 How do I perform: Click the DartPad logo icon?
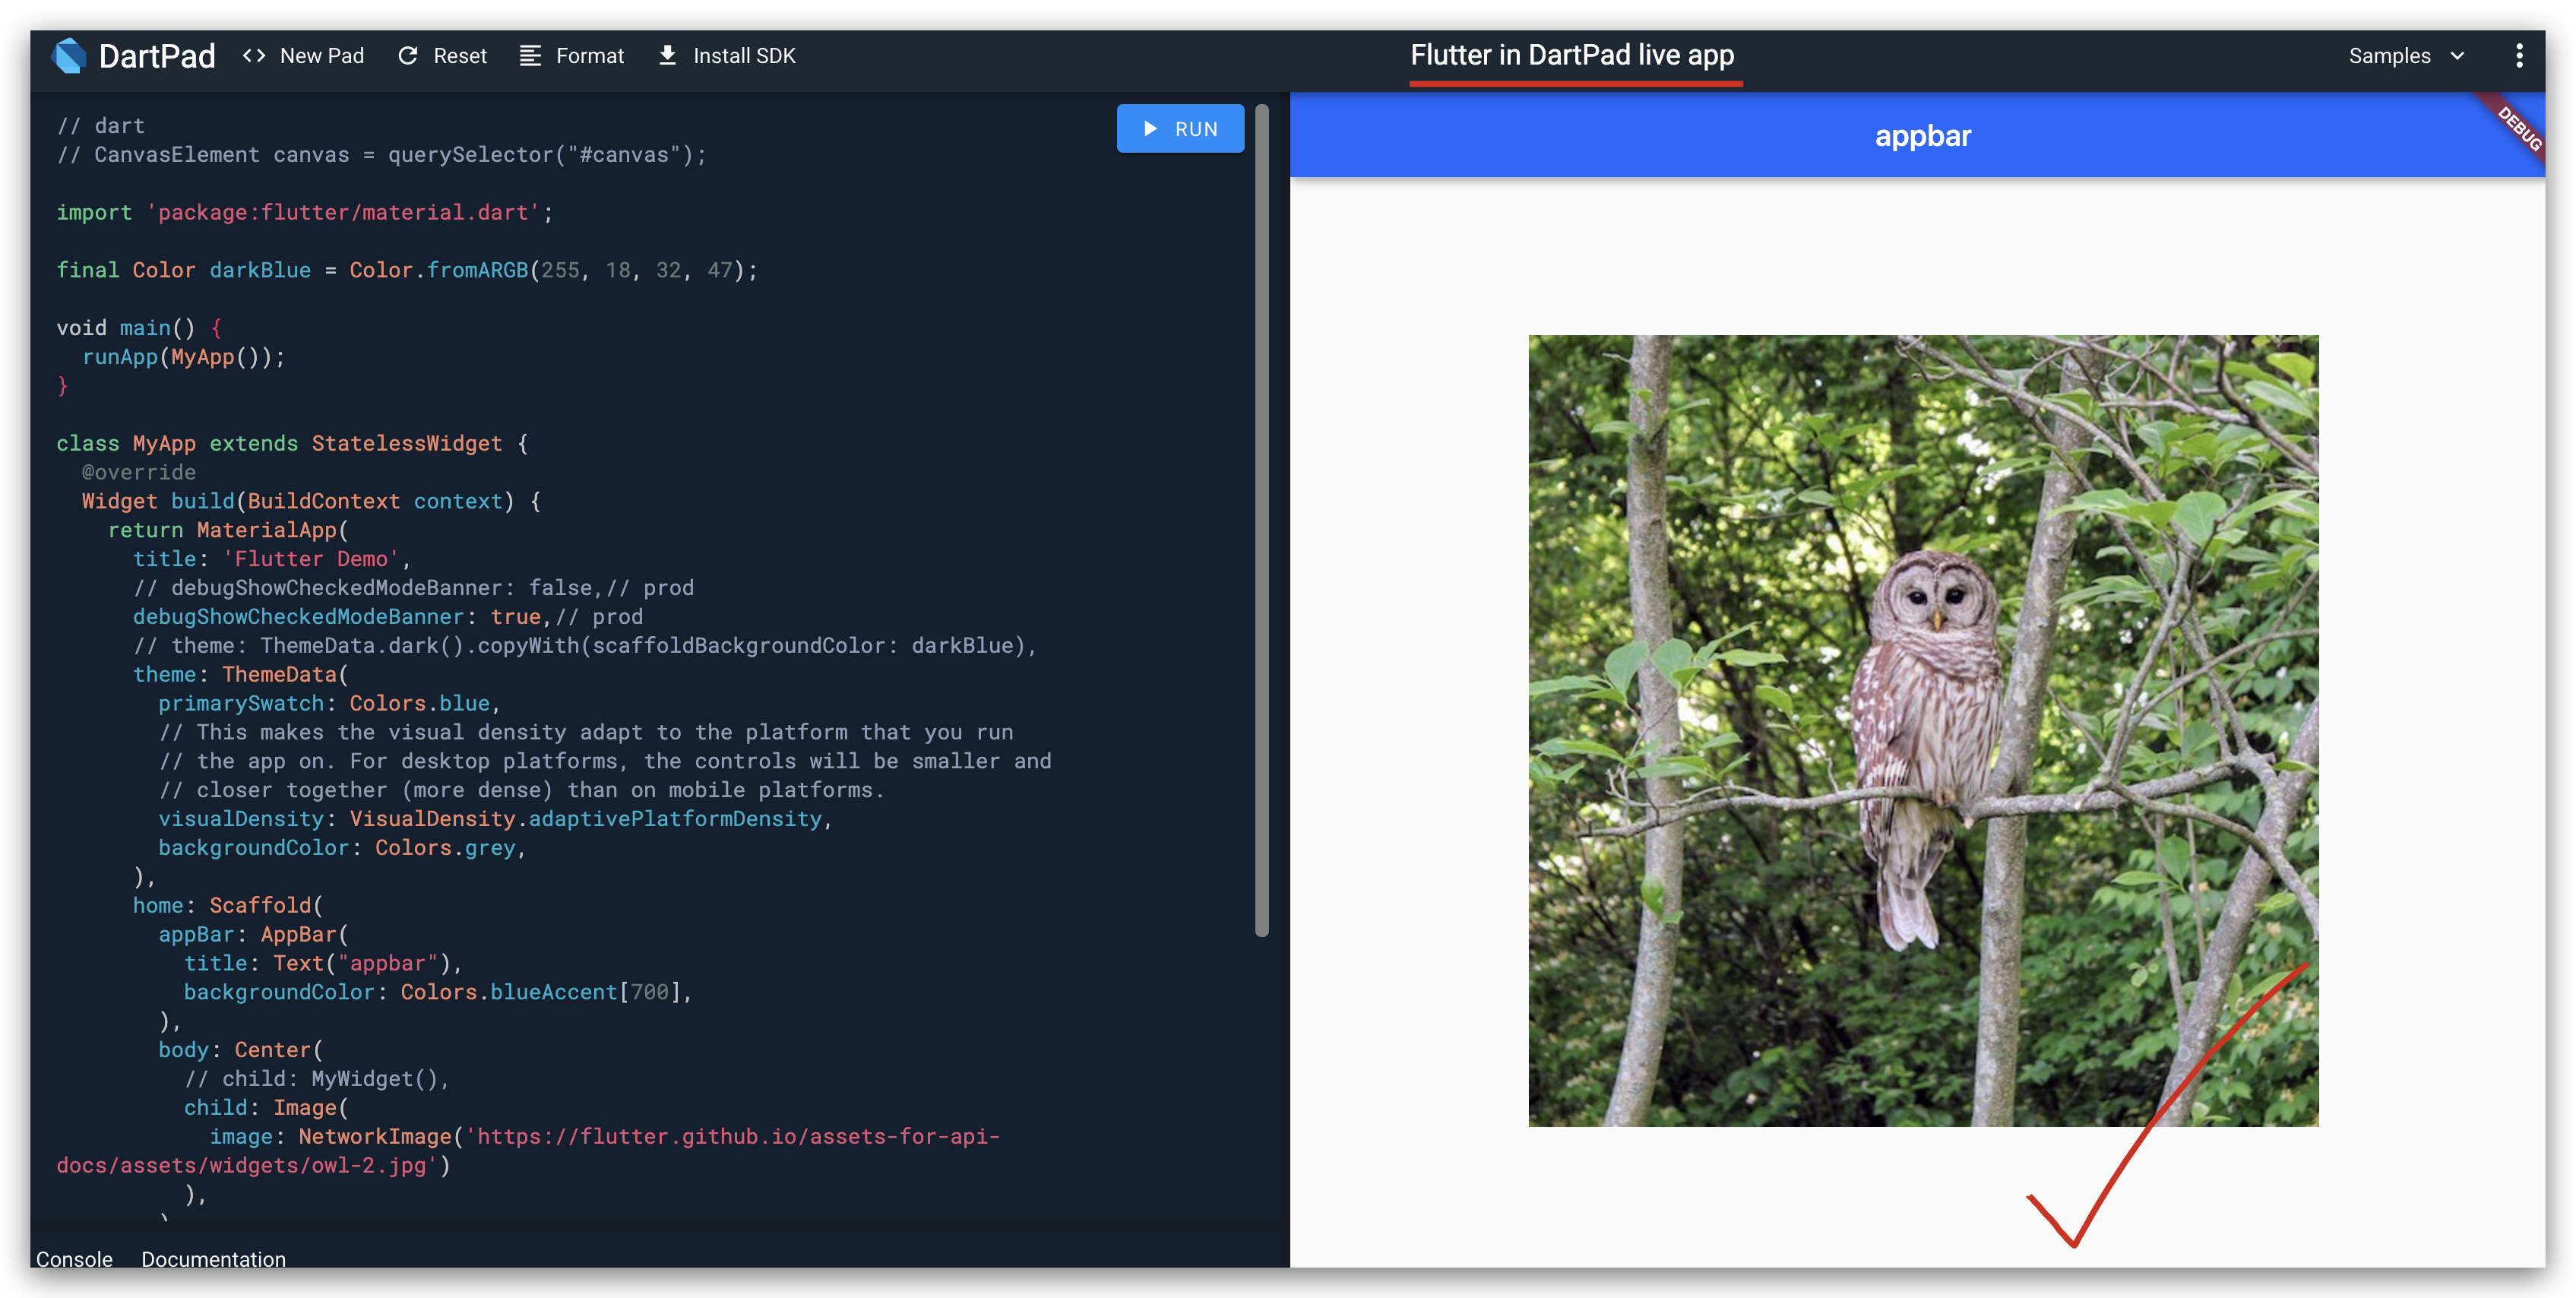(x=69, y=56)
